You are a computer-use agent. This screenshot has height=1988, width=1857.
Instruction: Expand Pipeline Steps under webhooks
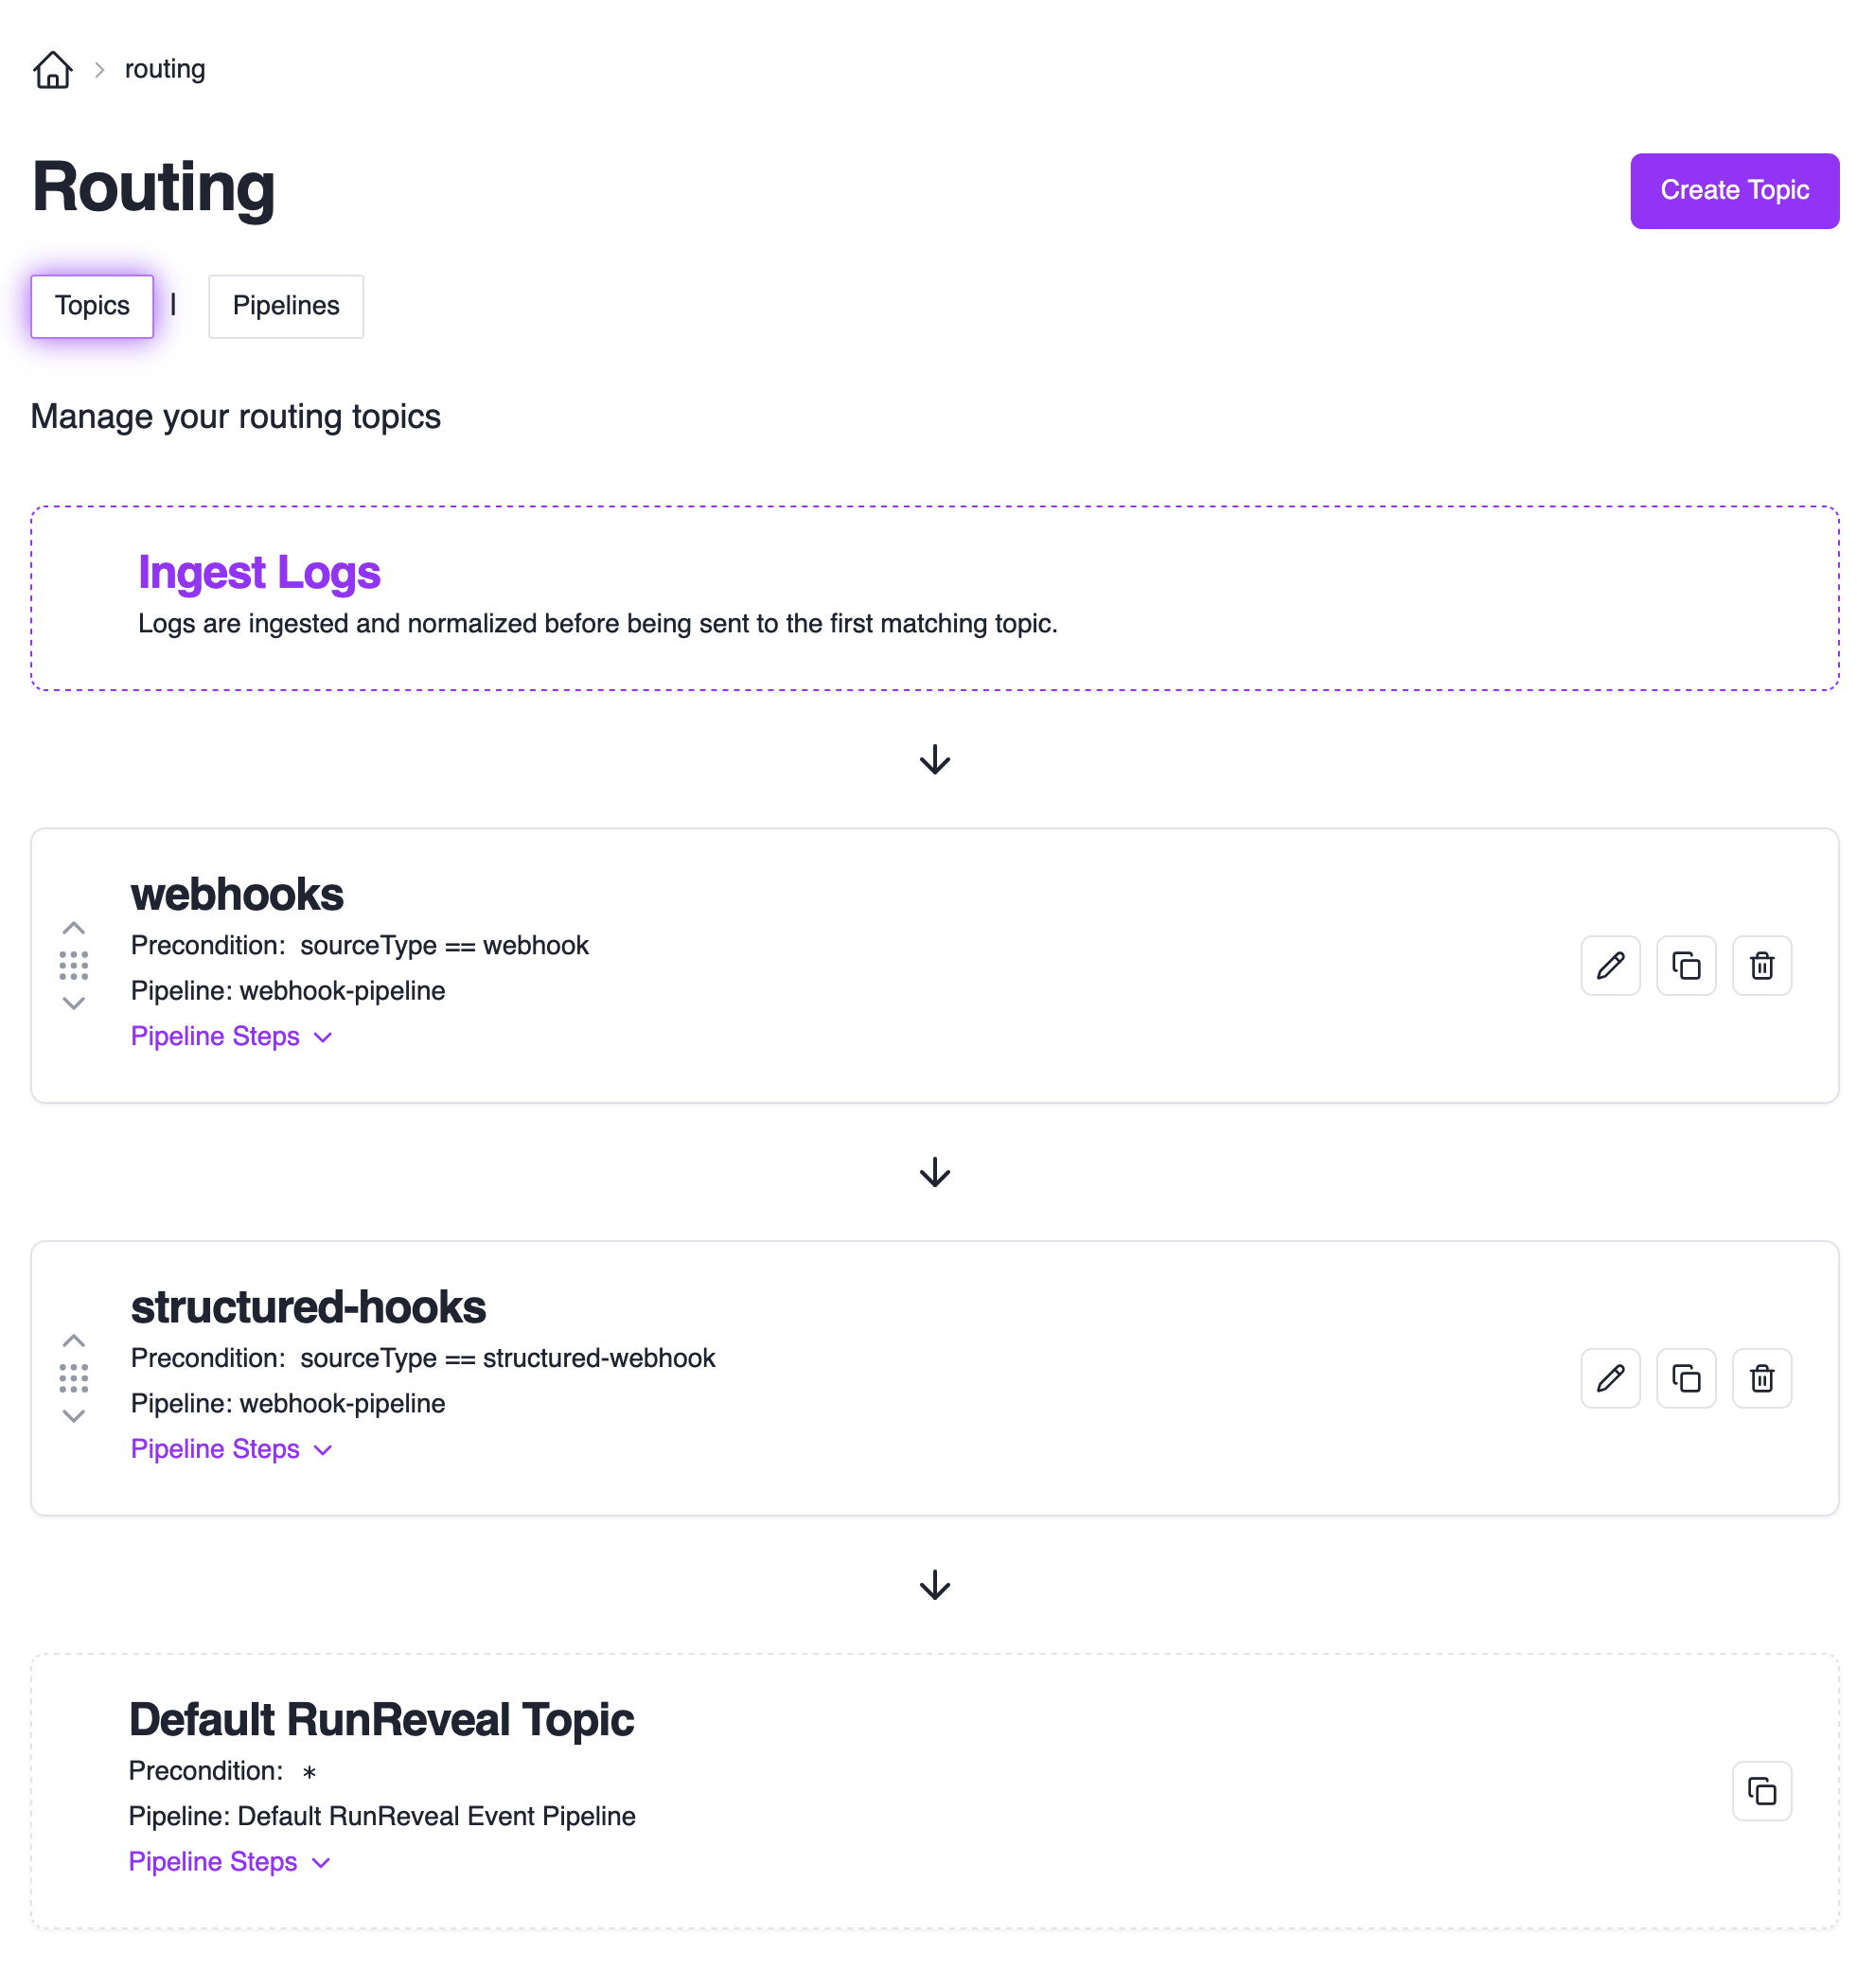coord(230,1036)
